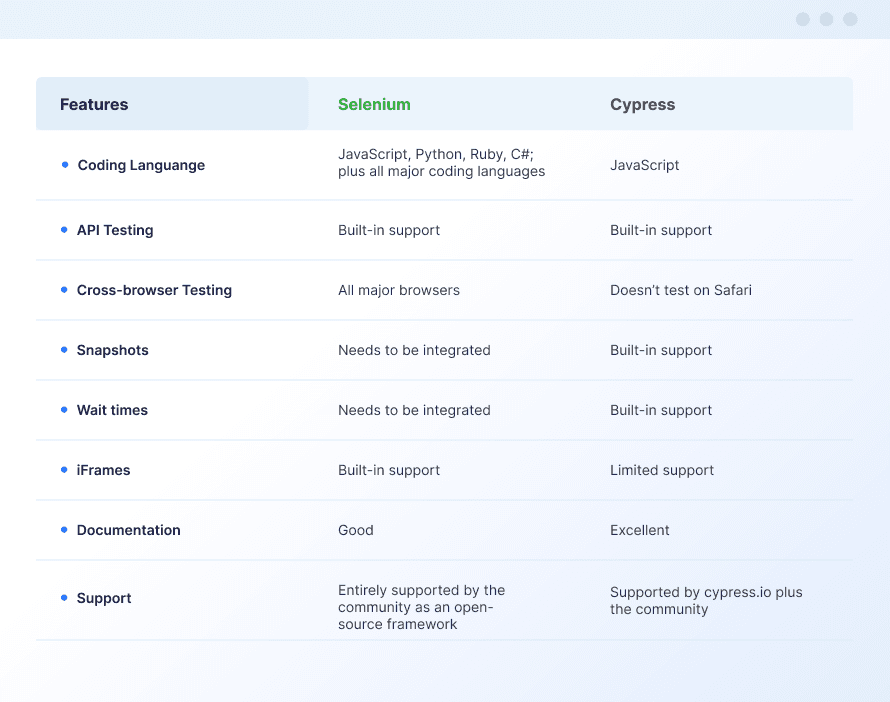Viewport: 890px width, 702px height.
Task: Click the bullet before Cross-browser Testing
Action: [x=64, y=290]
